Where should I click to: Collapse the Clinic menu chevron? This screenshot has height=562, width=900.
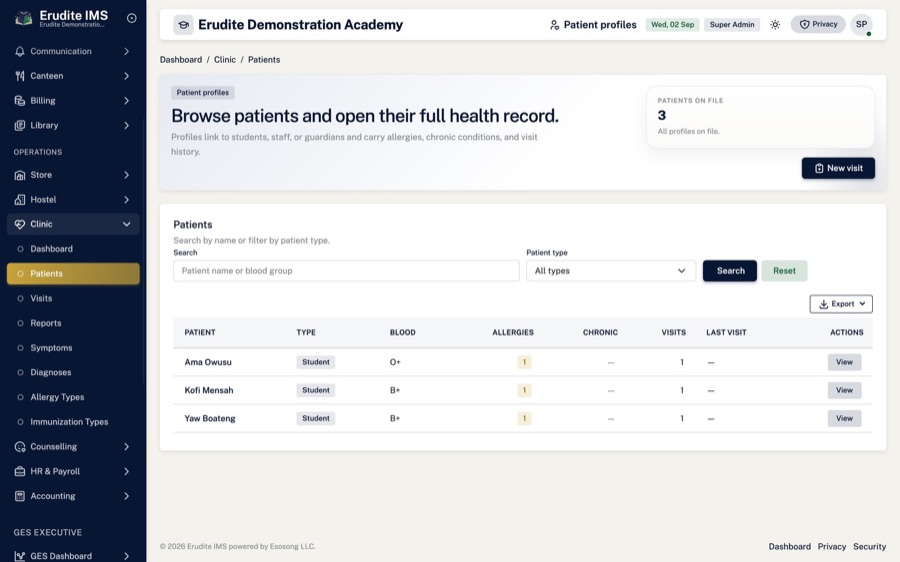(126, 224)
